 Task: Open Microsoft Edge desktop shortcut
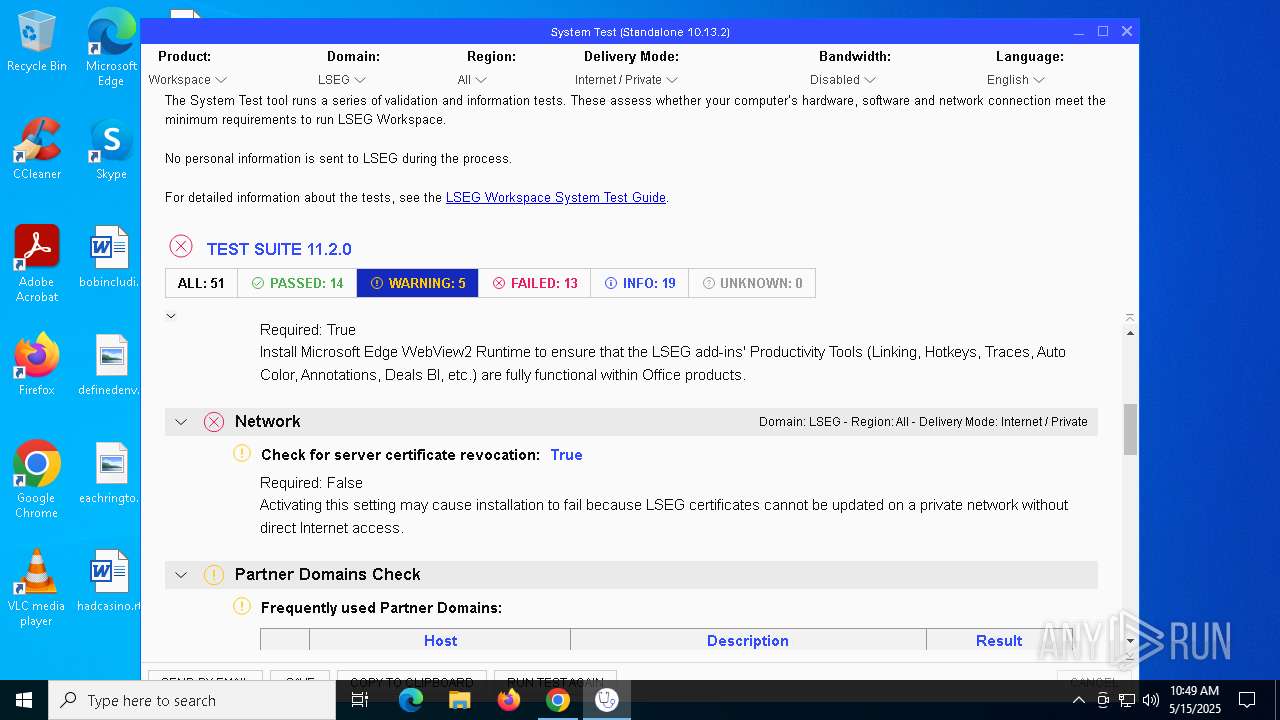111,47
